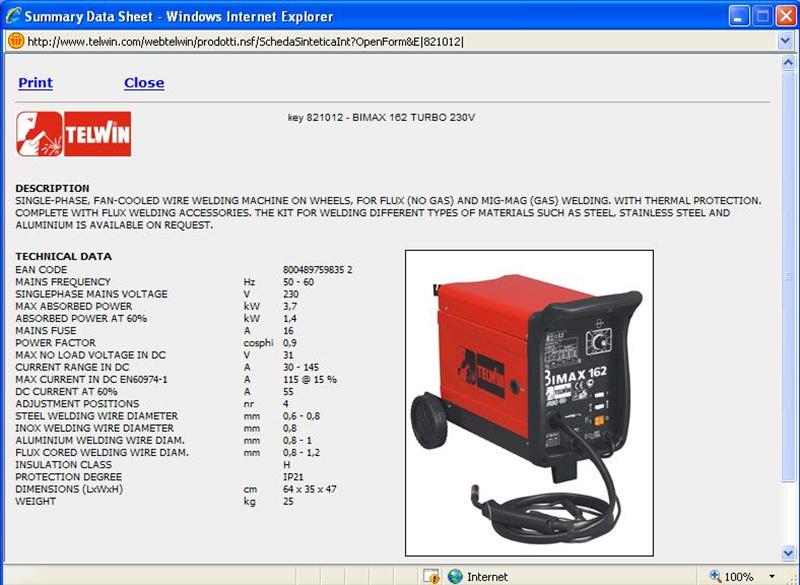800x585 pixels.
Task: Click the Bimax 162 welder product image
Action: 529,403
